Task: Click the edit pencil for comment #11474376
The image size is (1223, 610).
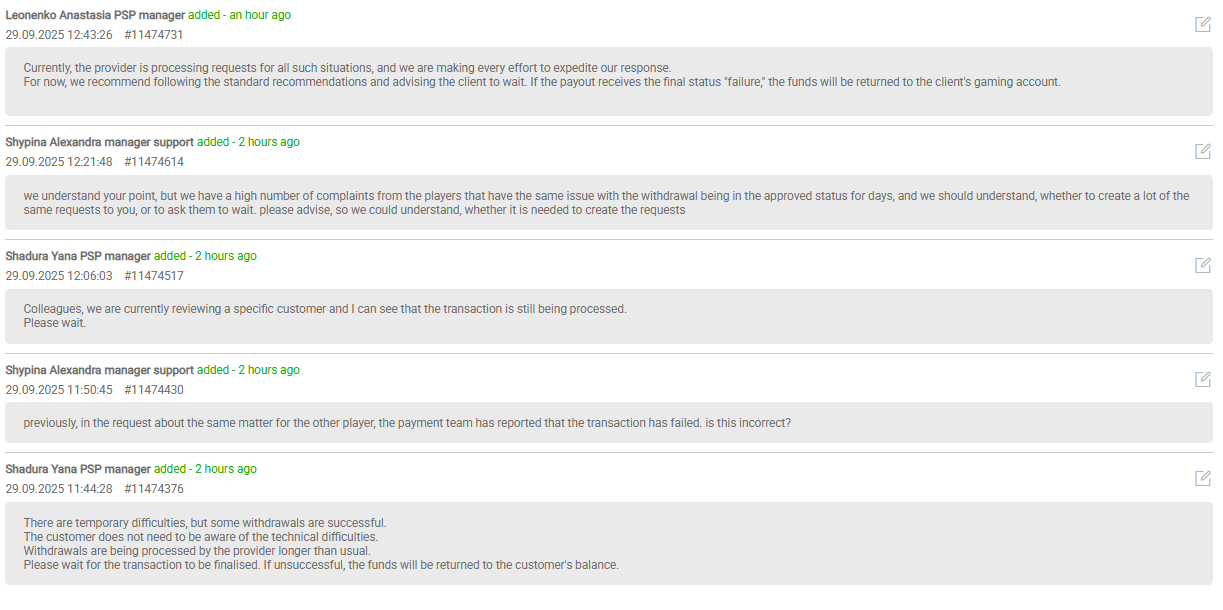Action: coord(1203,478)
